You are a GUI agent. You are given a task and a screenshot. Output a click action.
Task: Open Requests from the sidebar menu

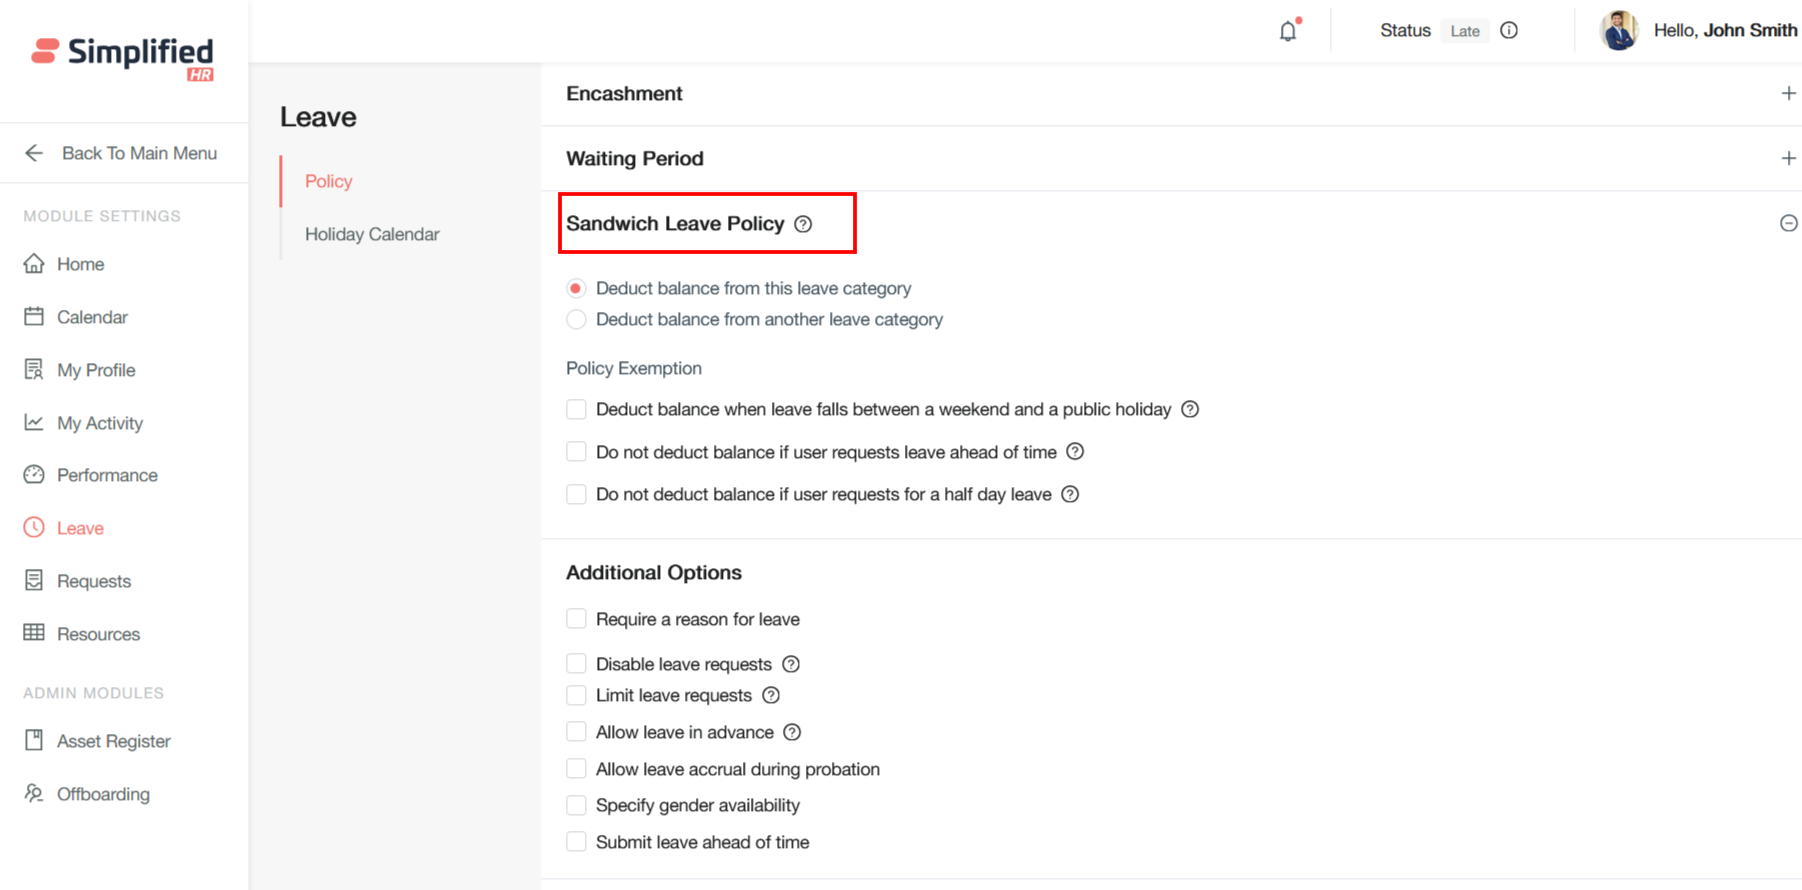point(94,581)
